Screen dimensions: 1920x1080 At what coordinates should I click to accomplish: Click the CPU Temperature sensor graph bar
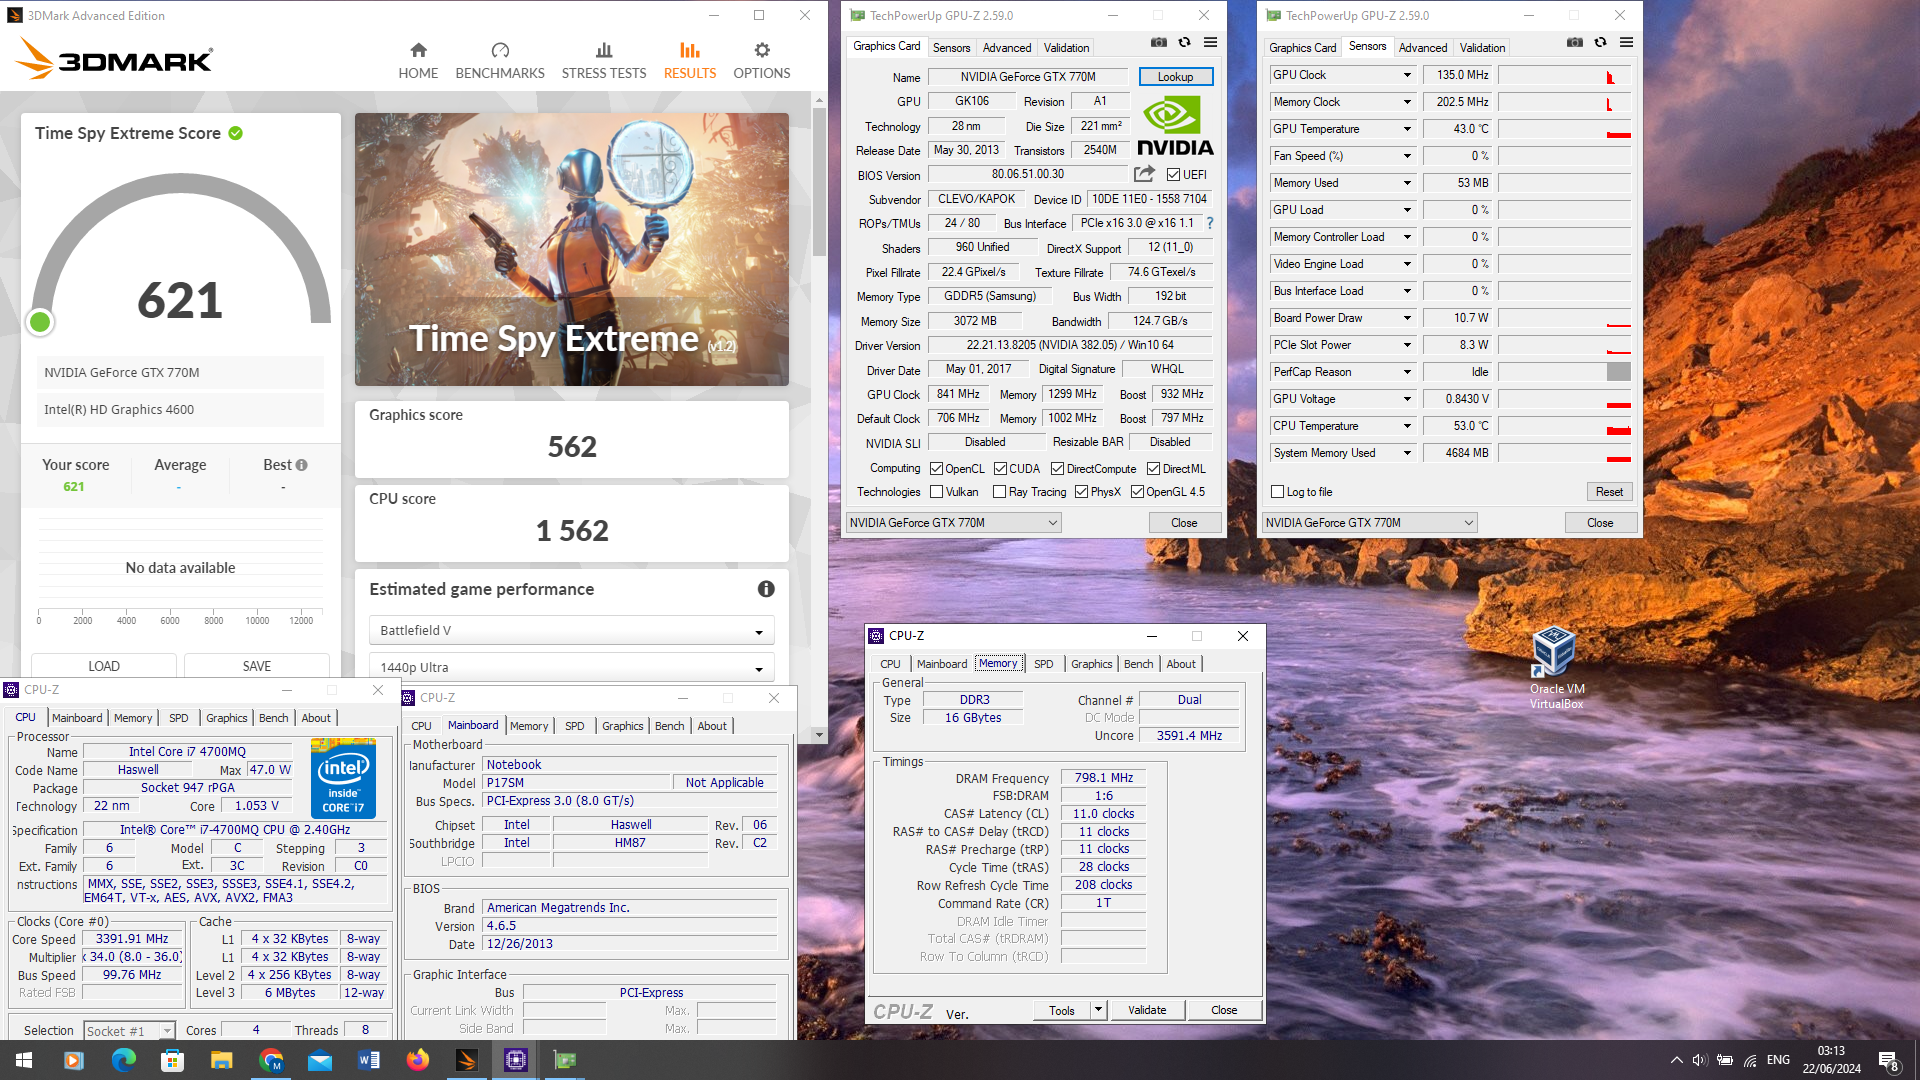1565,426
